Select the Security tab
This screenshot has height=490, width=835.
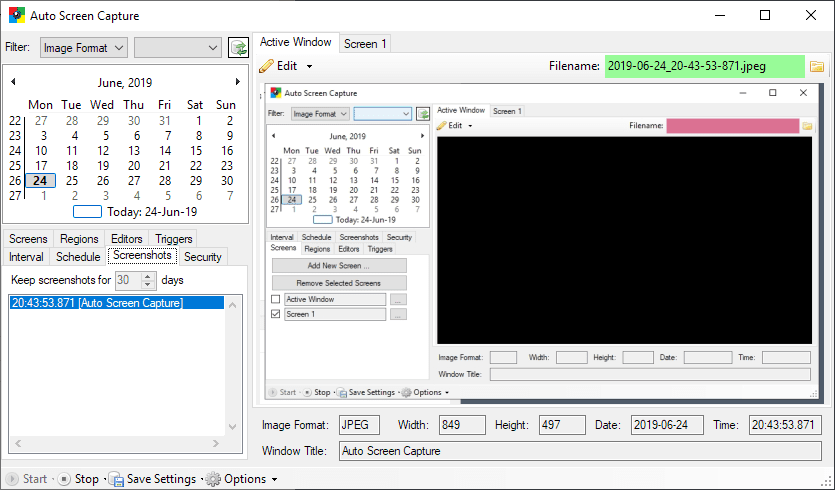tap(203, 257)
